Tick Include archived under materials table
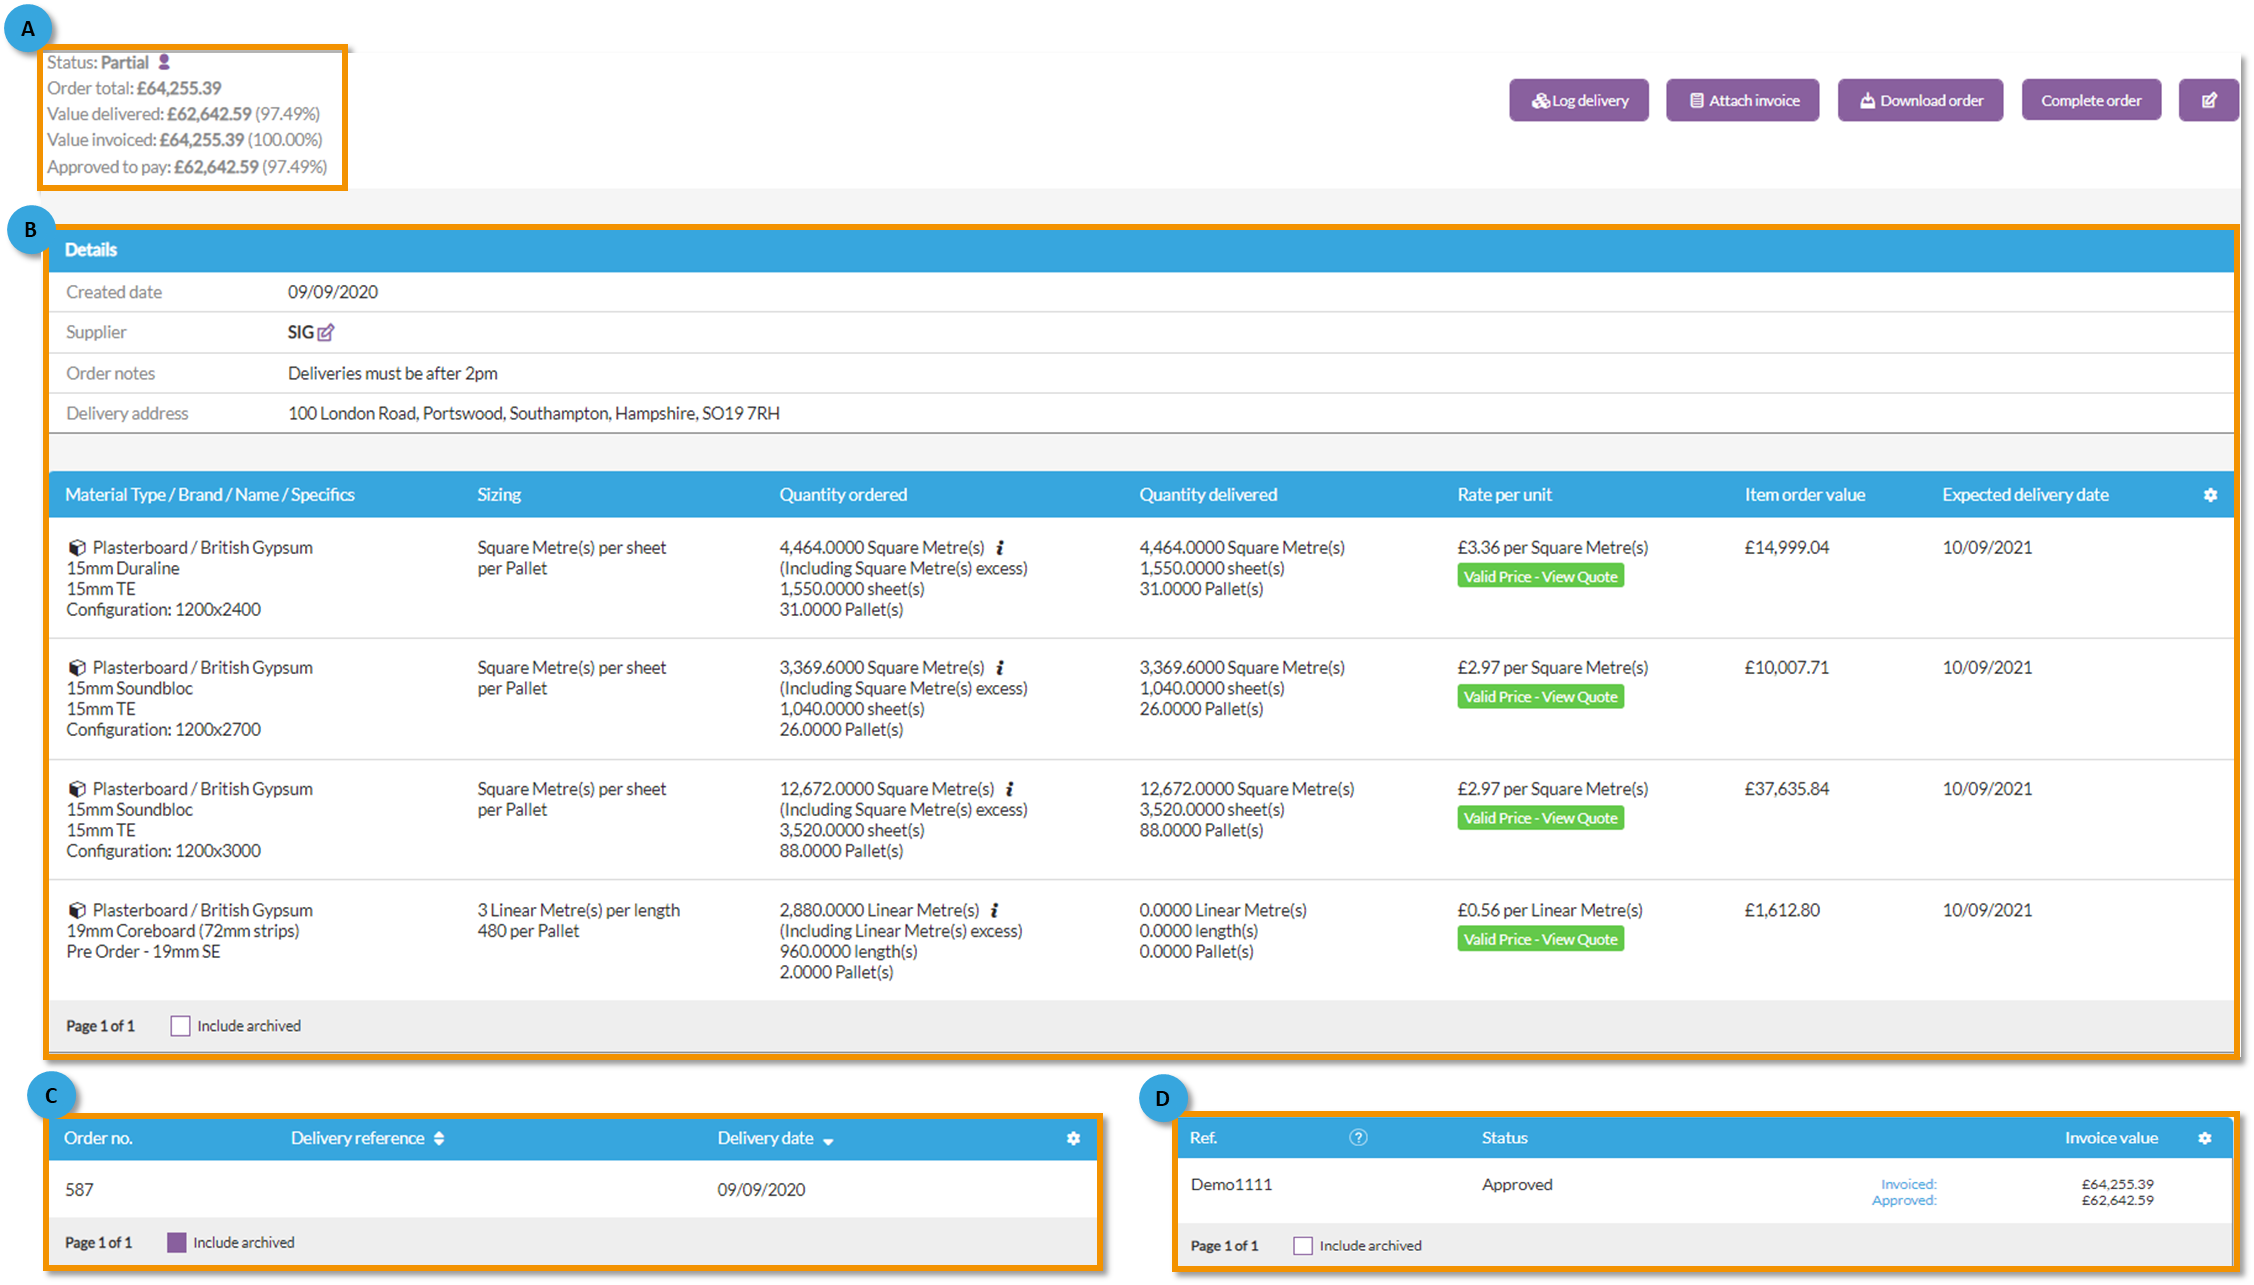Image resolution: width=2254 pixels, height=1285 pixels. 180,1026
